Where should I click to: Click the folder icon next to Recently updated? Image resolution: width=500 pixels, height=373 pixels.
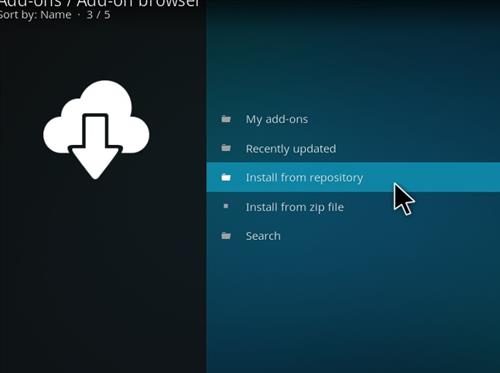coord(226,148)
